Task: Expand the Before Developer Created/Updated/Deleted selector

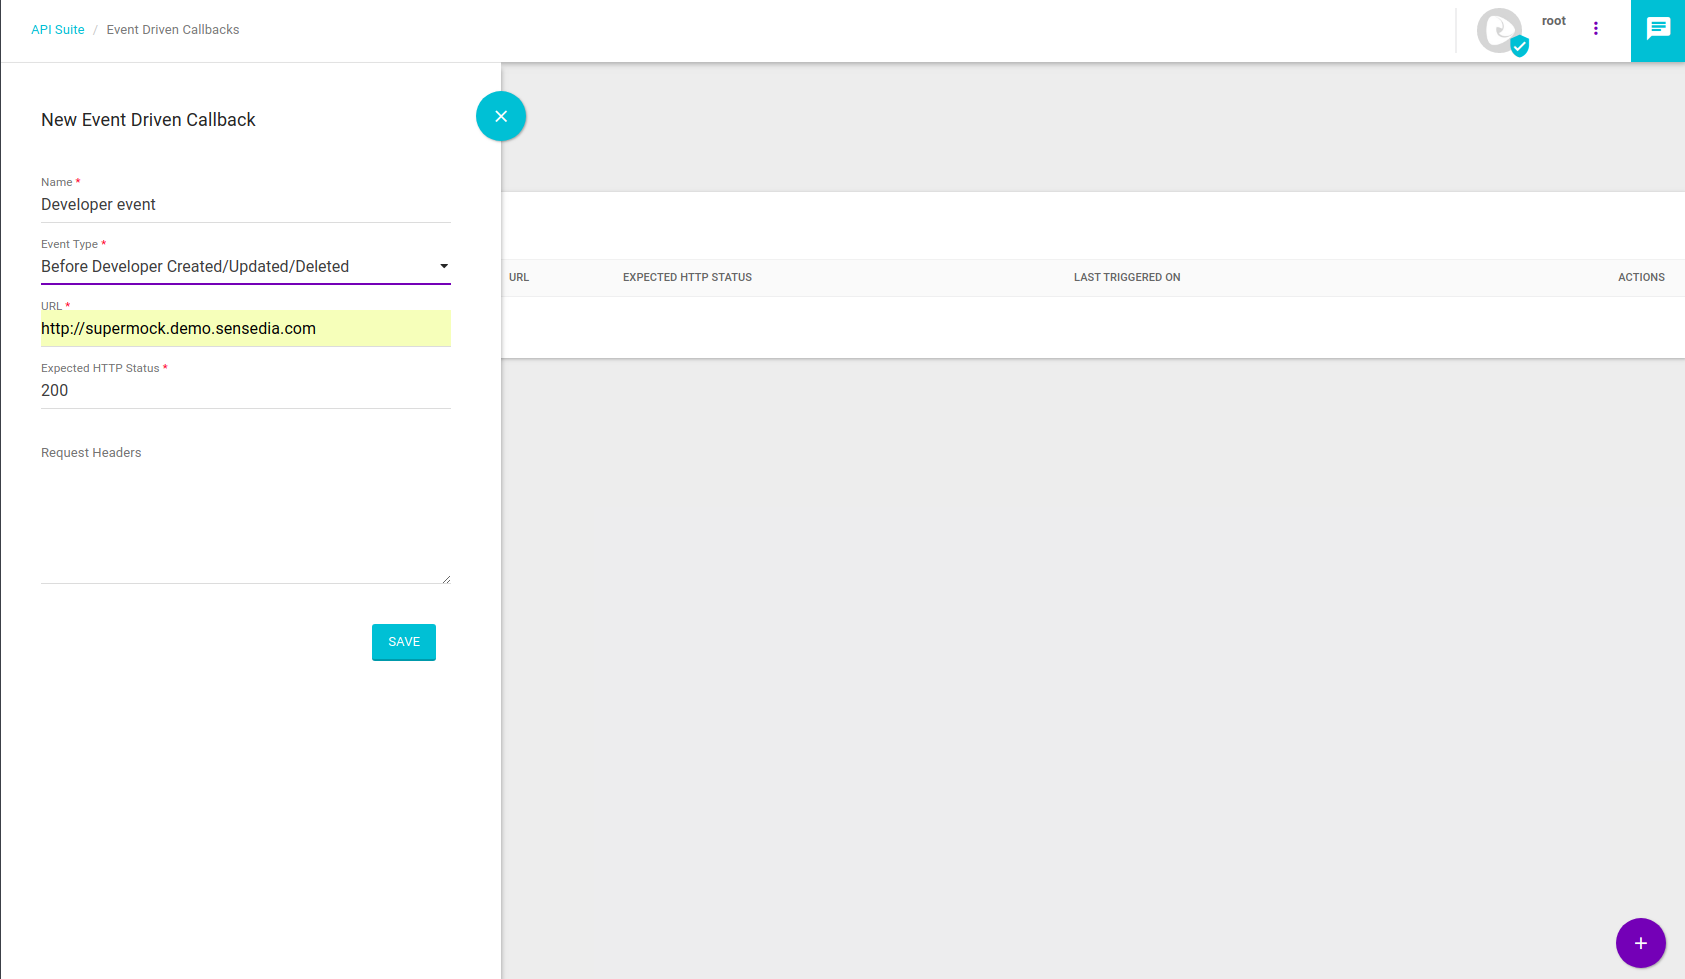Action: coord(245,266)
